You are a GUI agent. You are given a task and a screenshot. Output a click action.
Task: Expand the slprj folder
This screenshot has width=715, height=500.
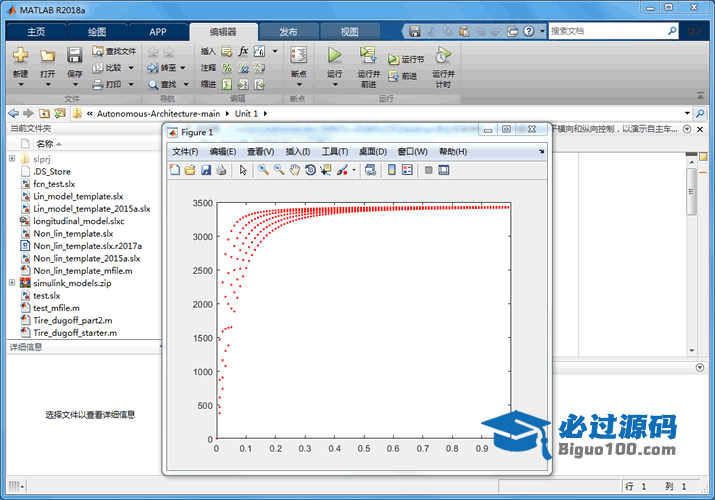(x=12, y=159)
